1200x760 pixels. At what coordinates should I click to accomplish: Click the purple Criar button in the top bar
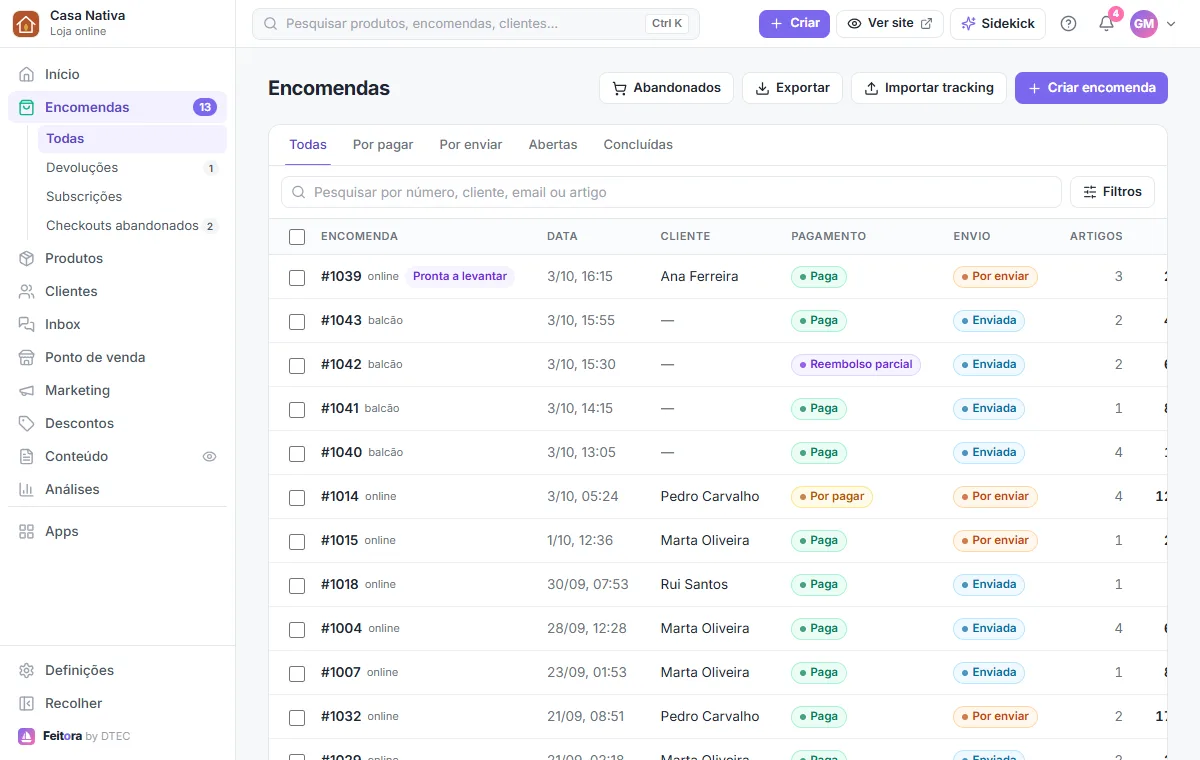tap(794, 24)
